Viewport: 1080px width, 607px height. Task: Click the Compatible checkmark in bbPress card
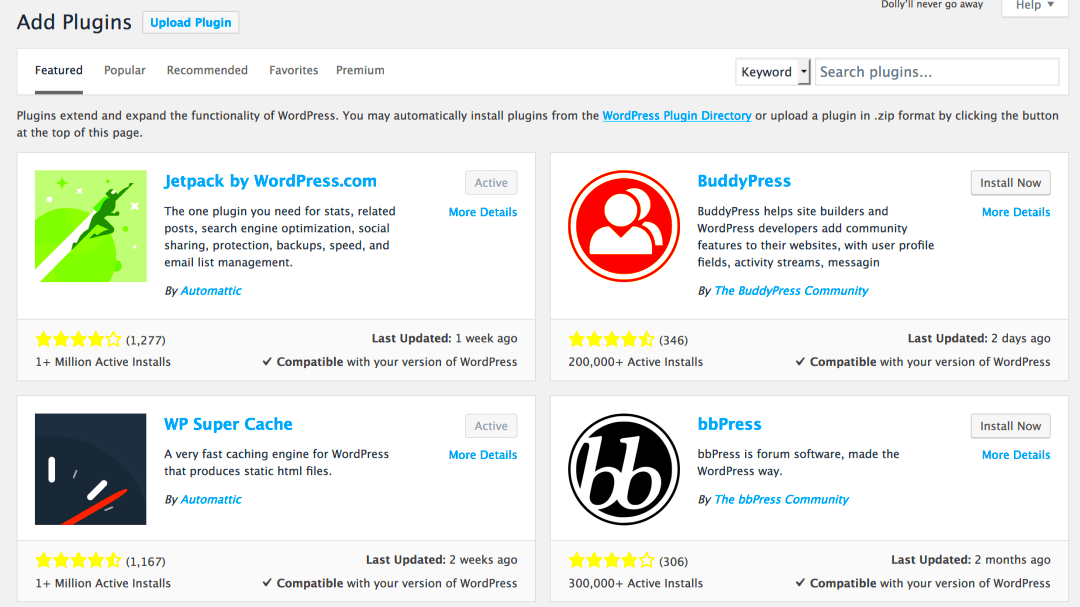(x=800, y=583)
